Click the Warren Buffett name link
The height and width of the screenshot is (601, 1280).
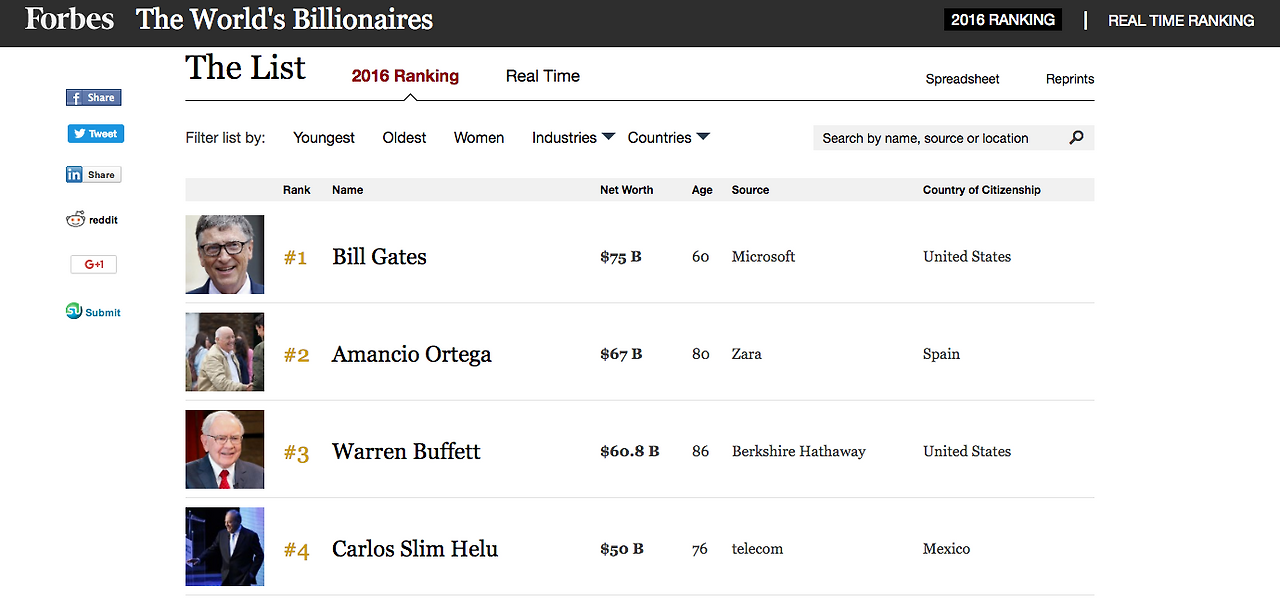point(406,452)
